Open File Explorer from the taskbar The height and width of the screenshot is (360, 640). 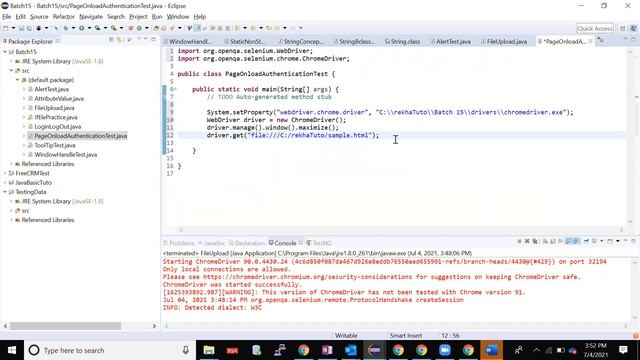(x=209, y=350)
